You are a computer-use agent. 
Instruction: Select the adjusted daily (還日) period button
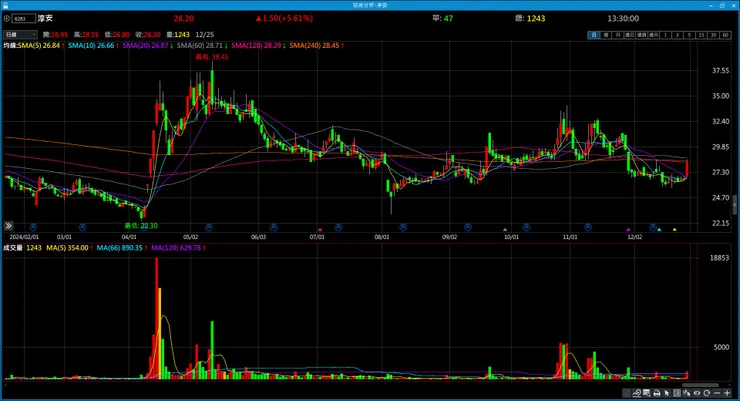click(x=630, y=35)
